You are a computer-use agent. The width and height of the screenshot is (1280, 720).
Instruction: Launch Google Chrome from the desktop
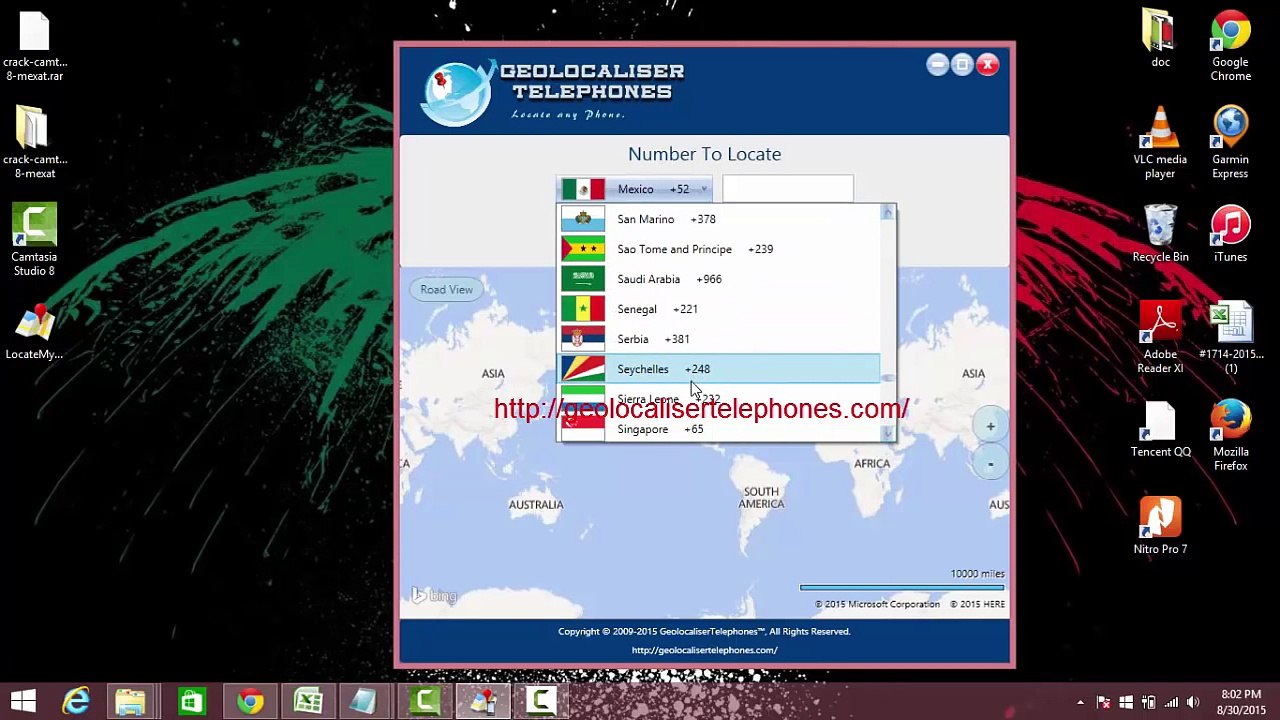coord(1231,47)
